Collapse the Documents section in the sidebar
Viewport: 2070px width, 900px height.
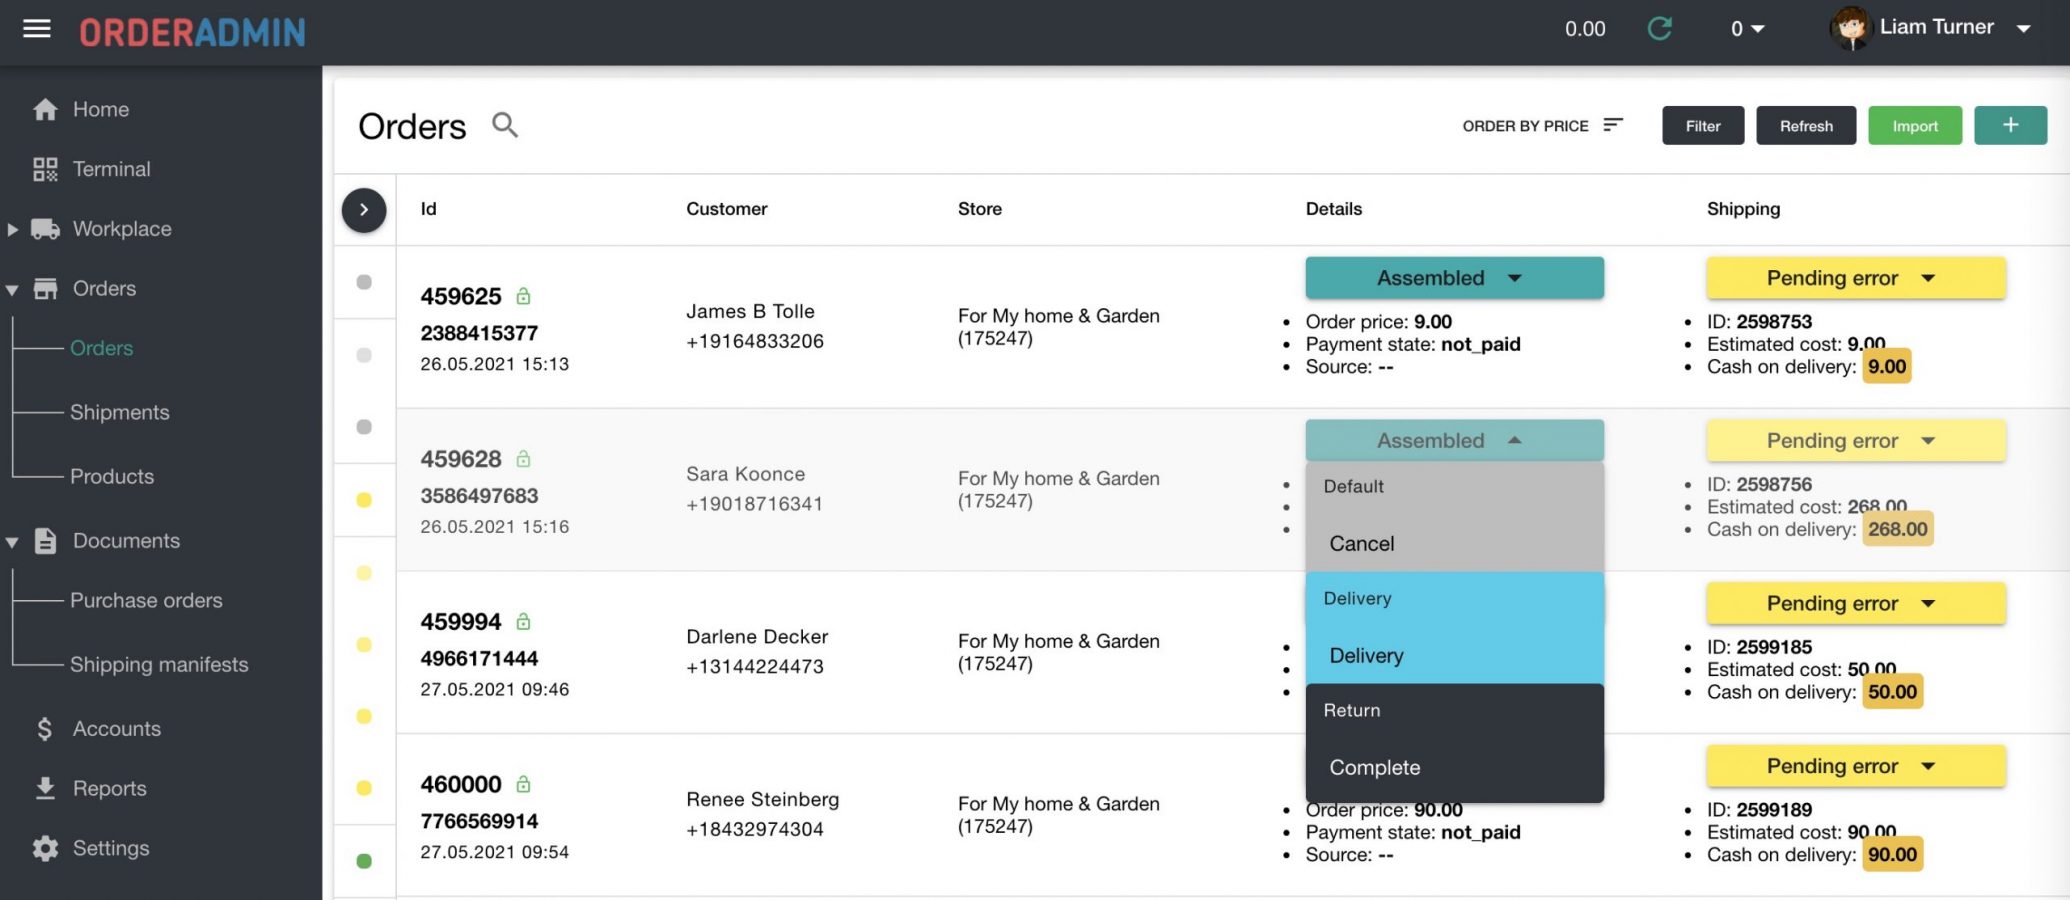12,541
